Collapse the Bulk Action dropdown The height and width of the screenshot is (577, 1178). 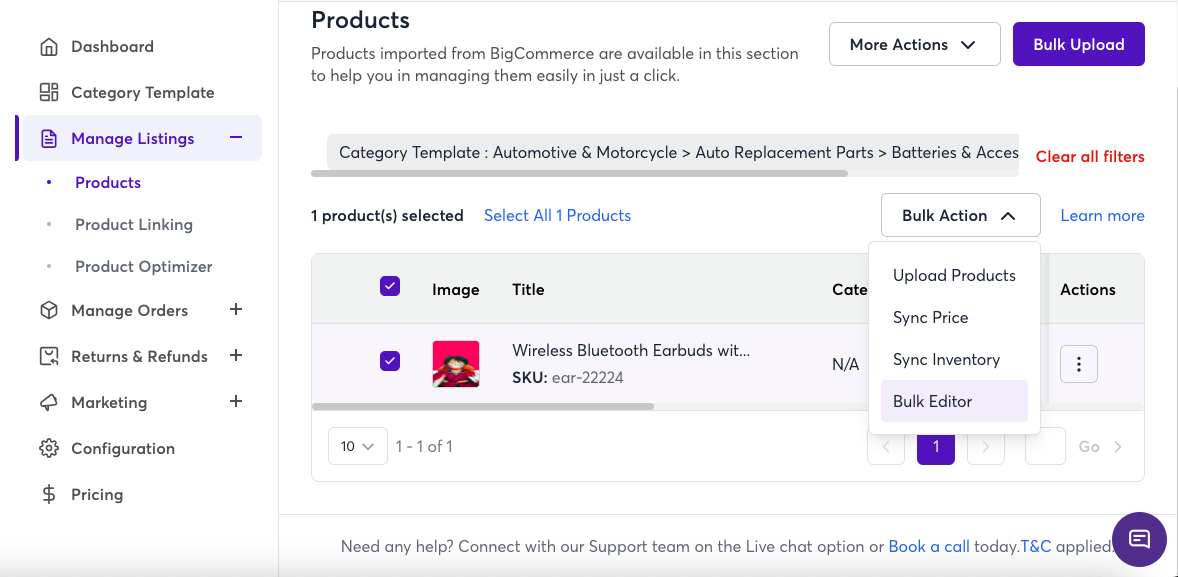(960, 216)
